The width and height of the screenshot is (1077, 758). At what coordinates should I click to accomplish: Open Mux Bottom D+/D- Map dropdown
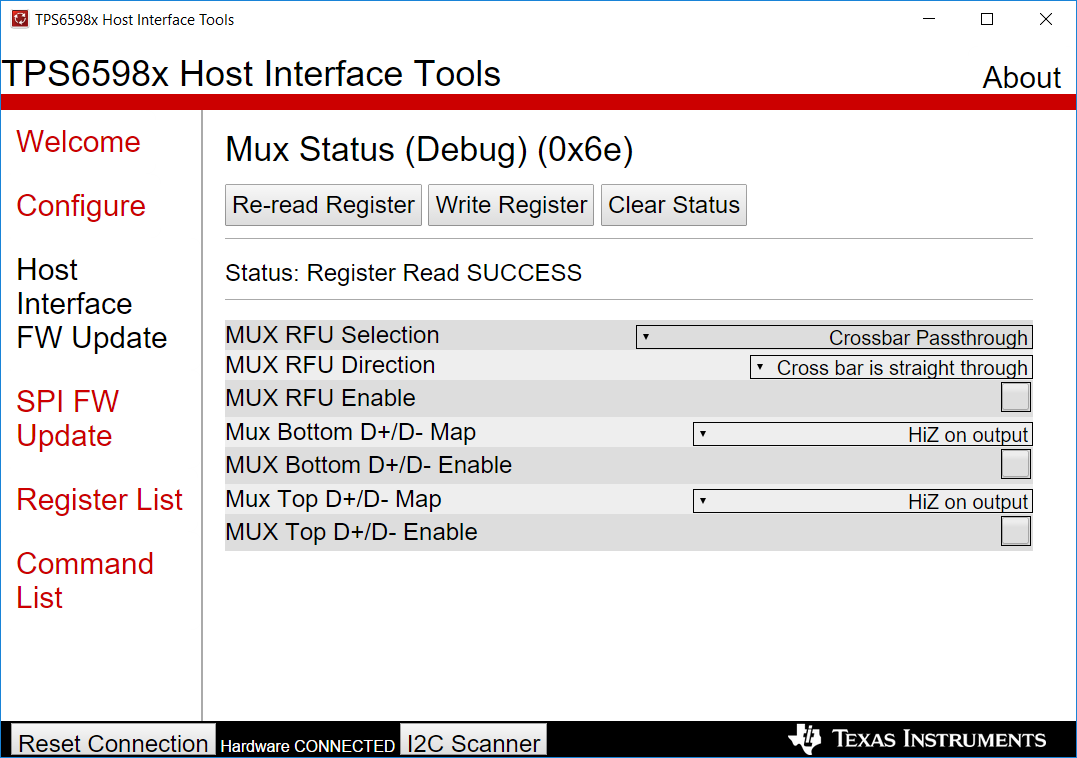click(x=862, y=434)
